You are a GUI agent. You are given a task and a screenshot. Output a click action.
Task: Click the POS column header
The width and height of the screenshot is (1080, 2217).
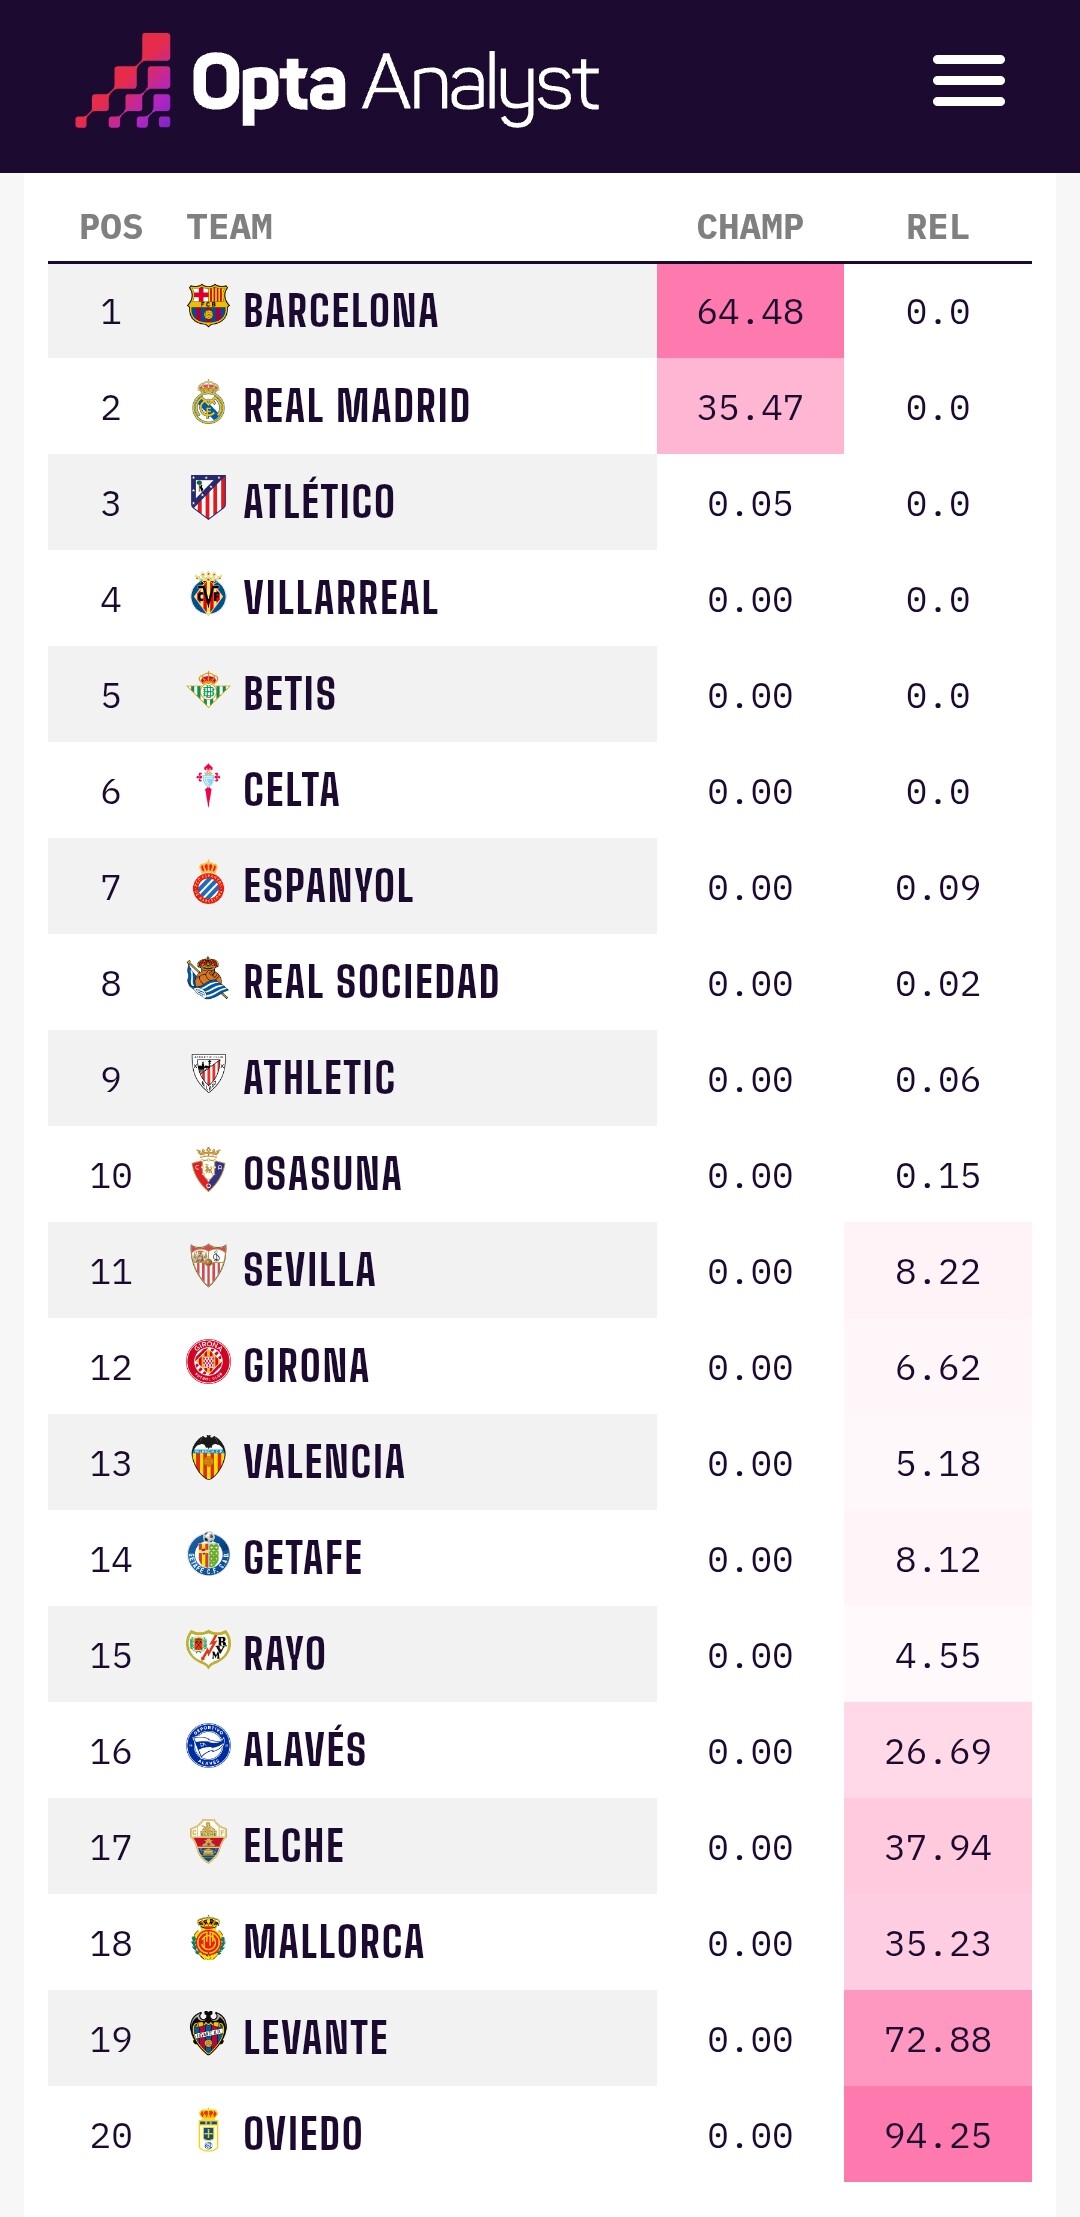point(111,227)
